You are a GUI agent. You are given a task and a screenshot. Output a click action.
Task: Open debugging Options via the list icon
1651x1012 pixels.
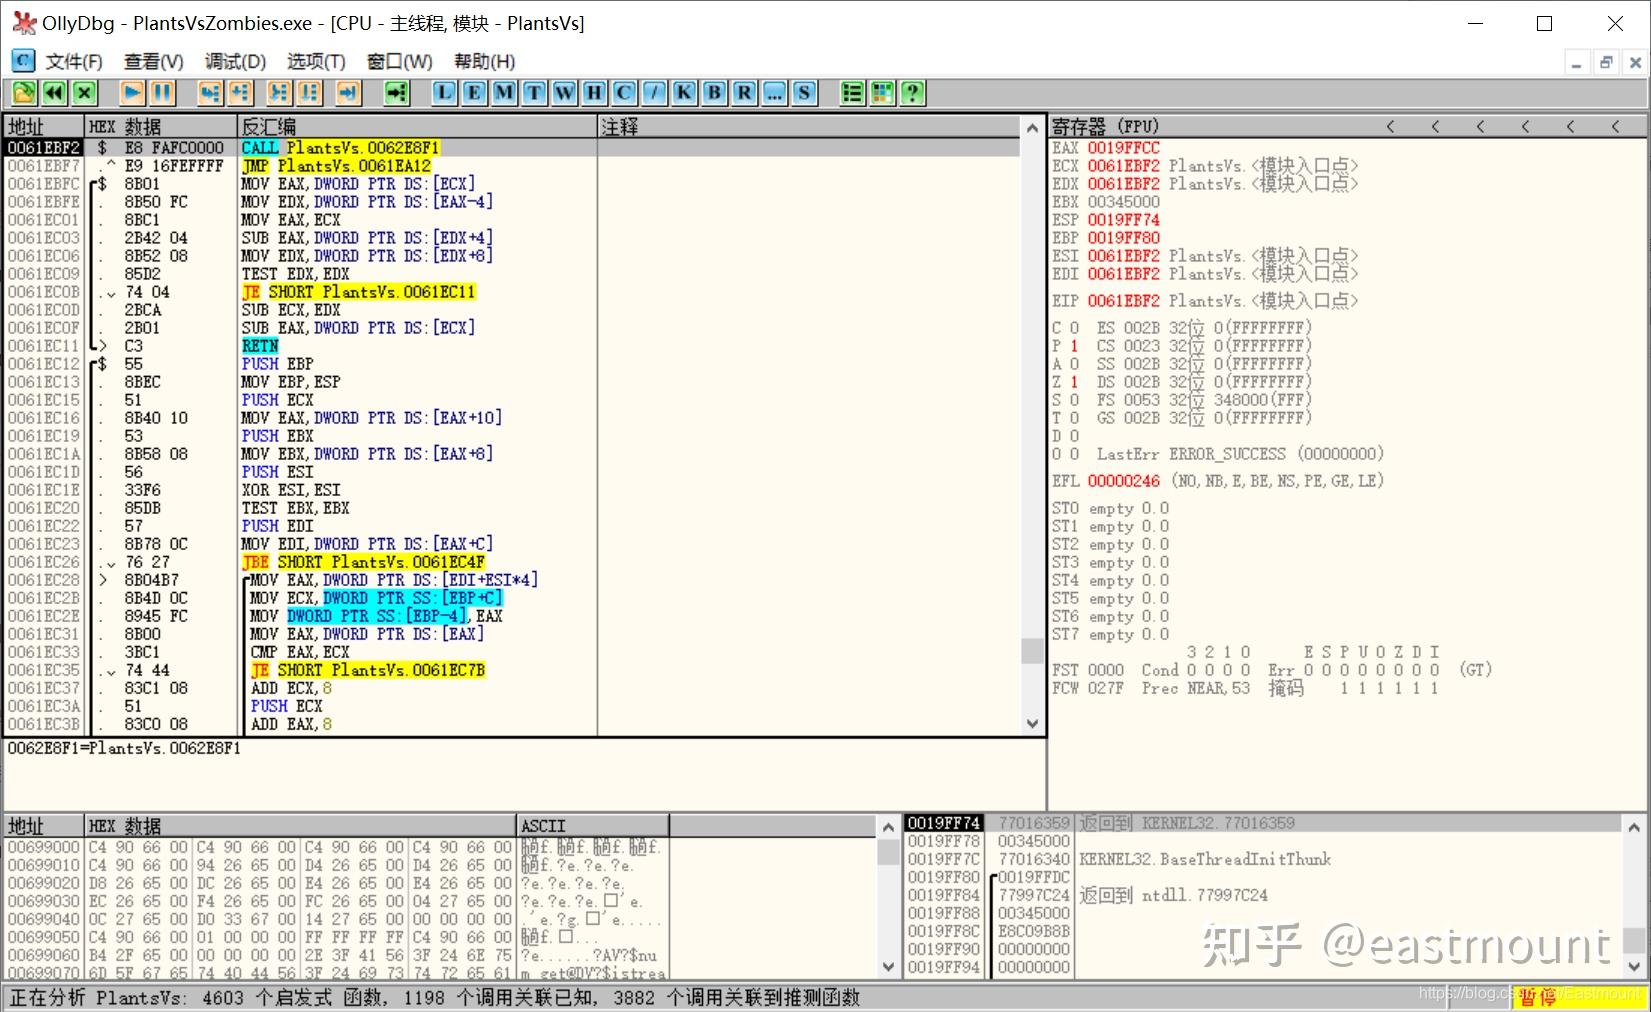(852, 92)
